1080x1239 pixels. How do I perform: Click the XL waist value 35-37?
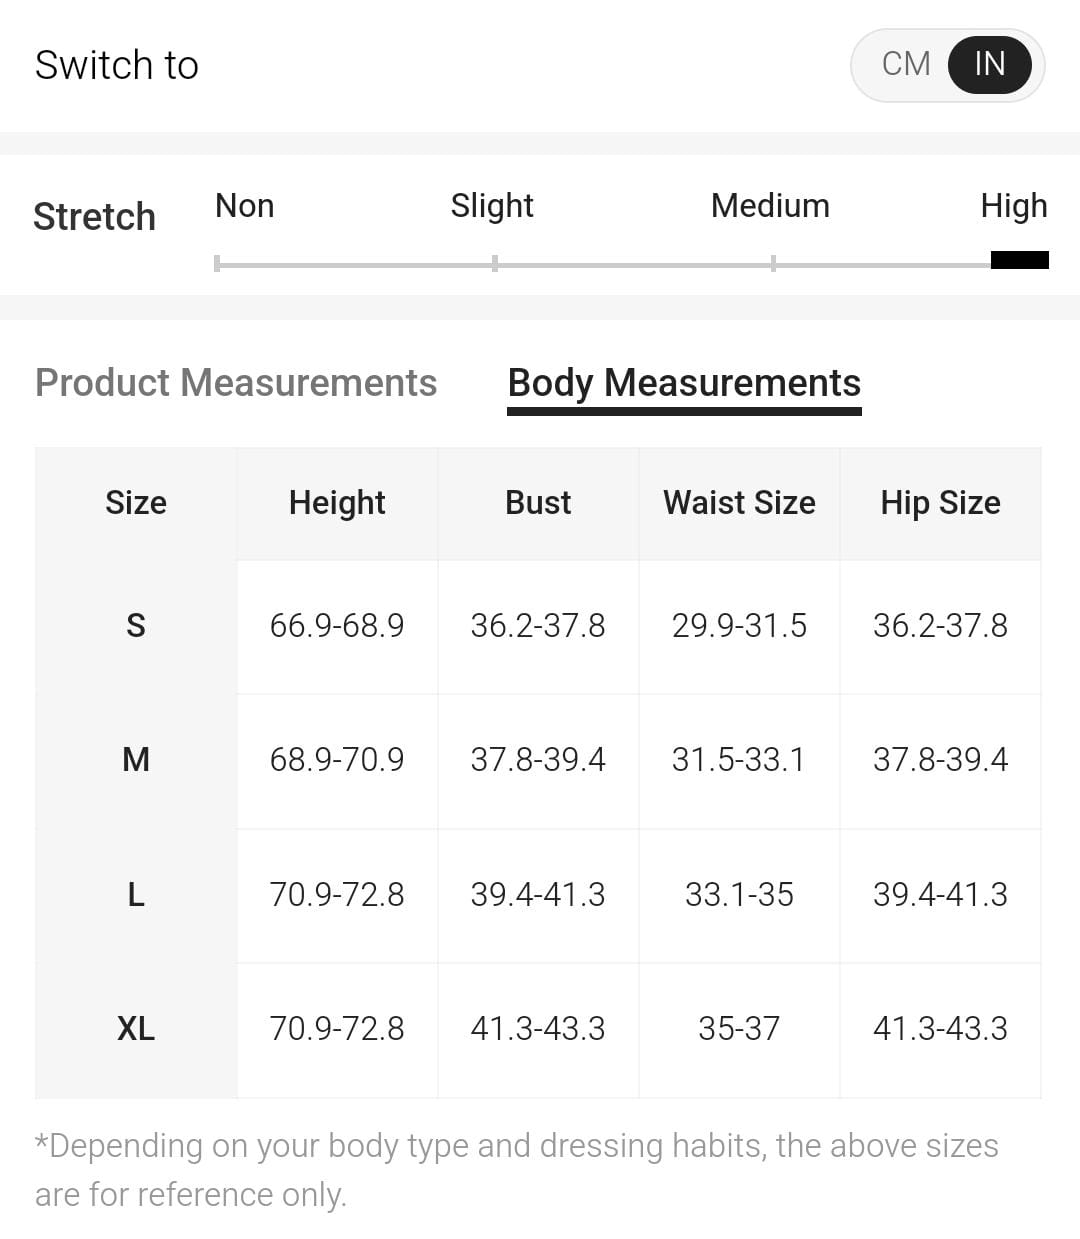coord(739,1029)
